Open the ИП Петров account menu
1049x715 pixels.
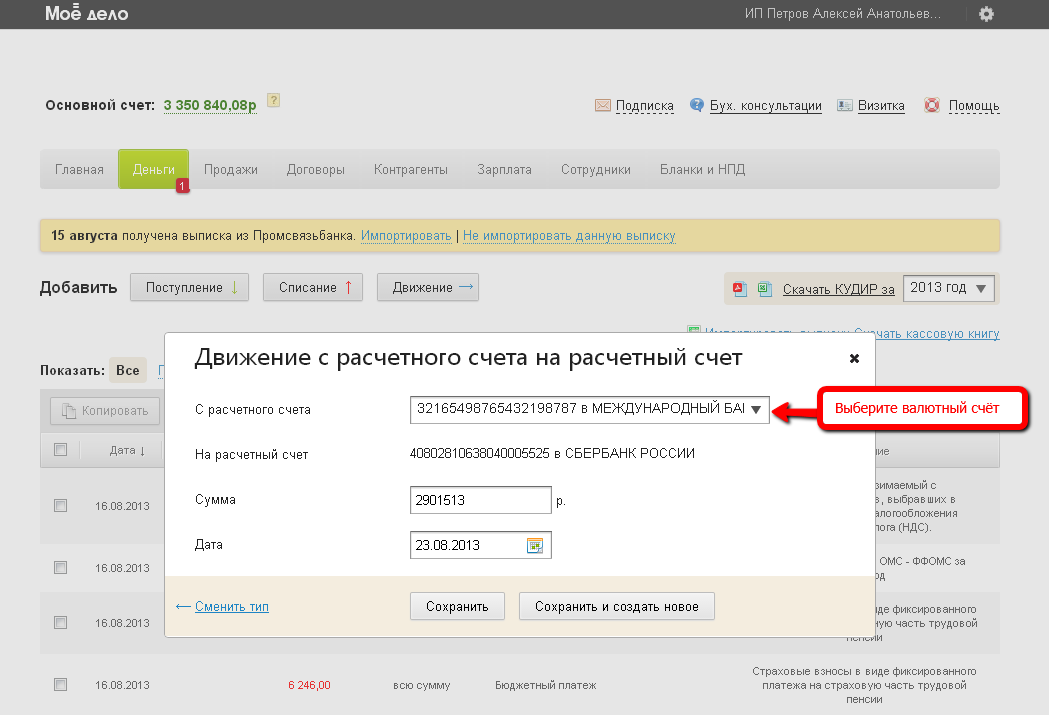point(843,14)
